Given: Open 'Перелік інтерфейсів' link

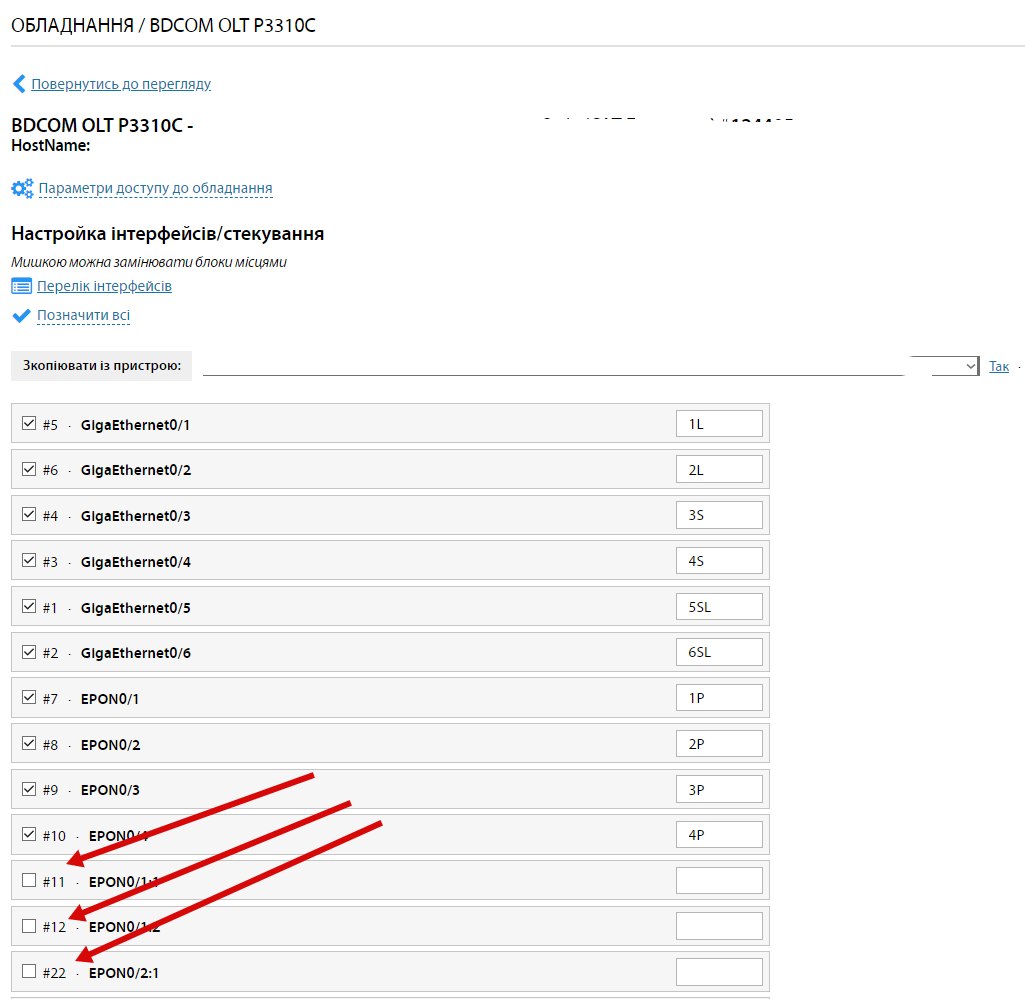Looking at the screenshot, I should 105,286.
